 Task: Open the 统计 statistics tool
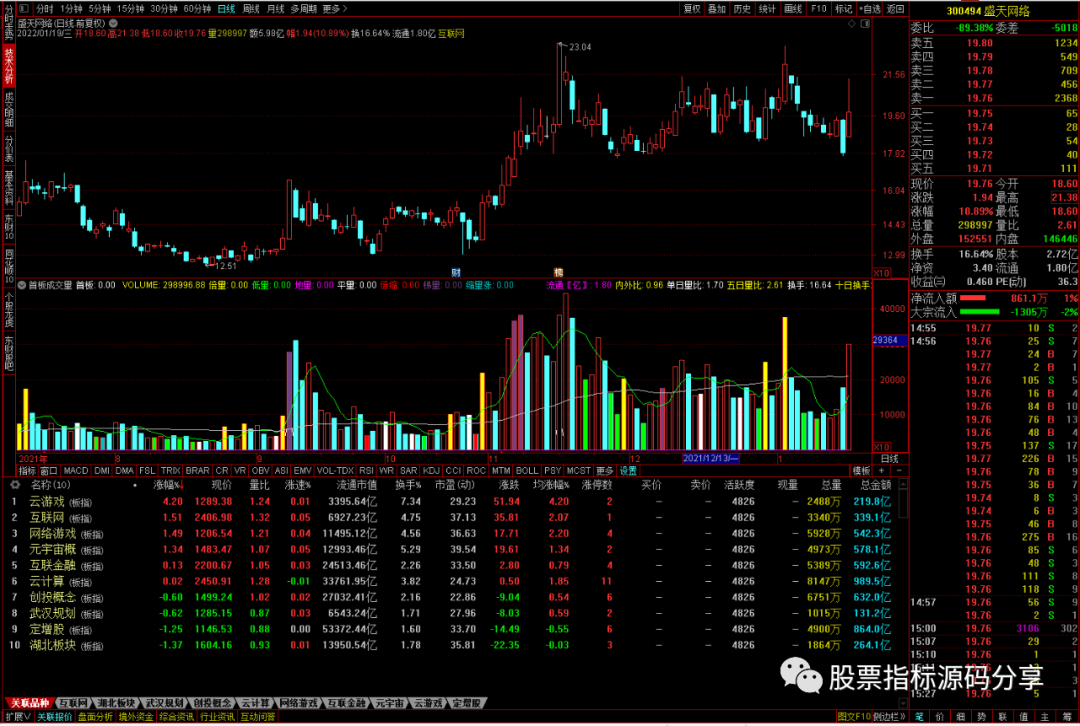(x=768, y=8)
